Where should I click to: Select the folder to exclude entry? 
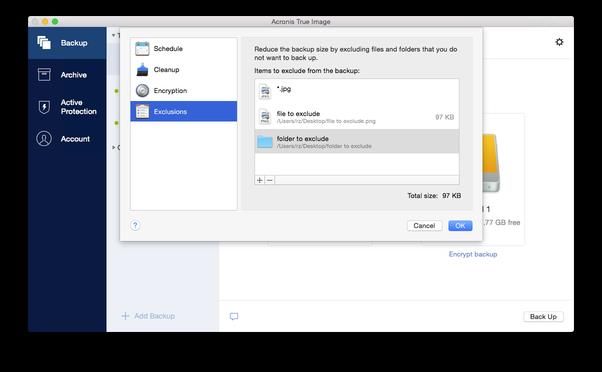tap(357, 142)
